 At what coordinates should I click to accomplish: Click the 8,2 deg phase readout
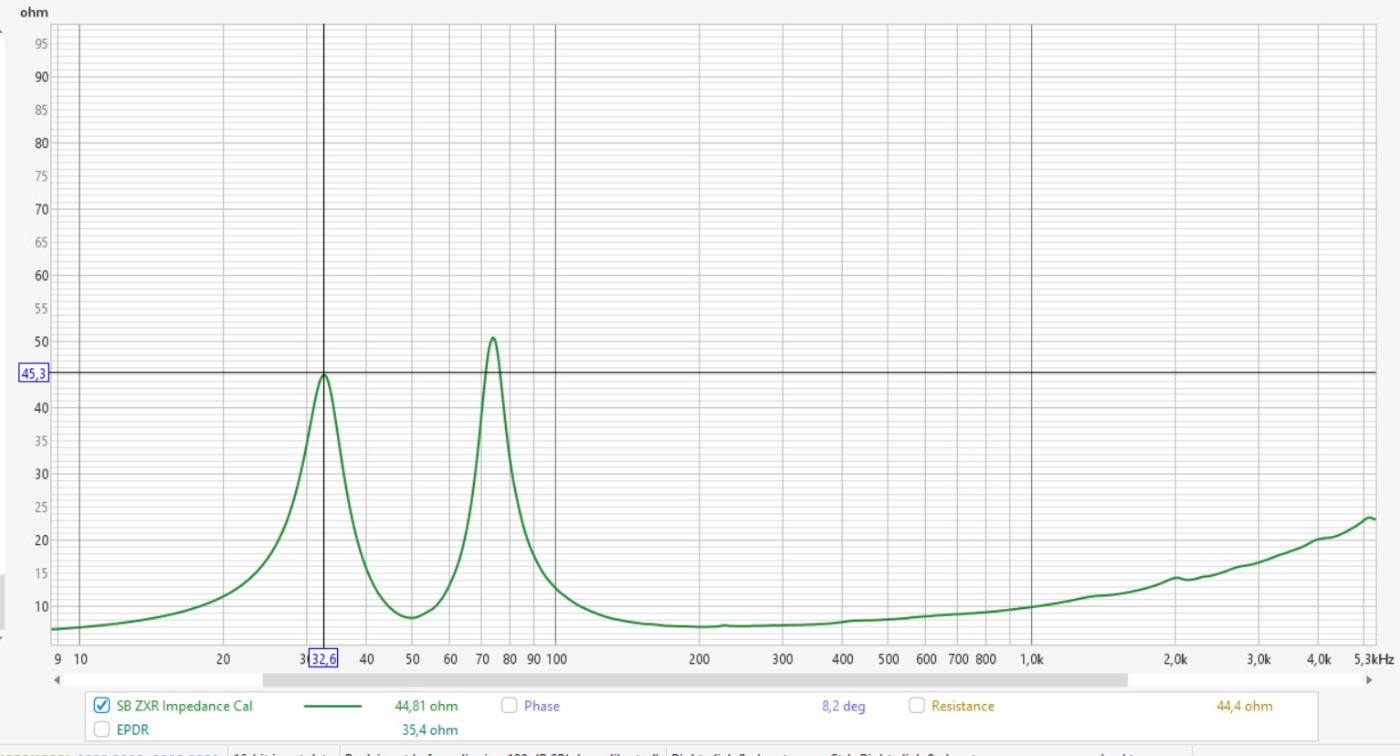(843, 706)
